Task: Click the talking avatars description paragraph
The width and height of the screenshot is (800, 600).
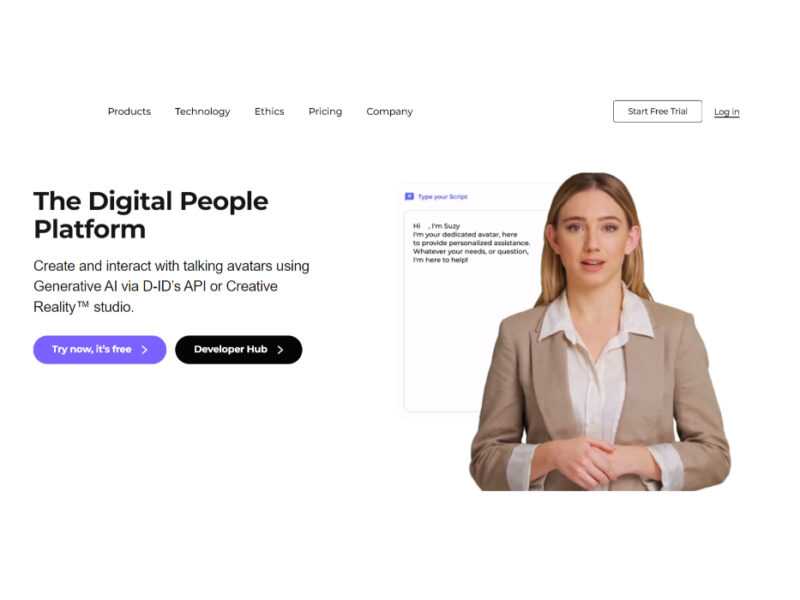Action: (x=171, y=286)
